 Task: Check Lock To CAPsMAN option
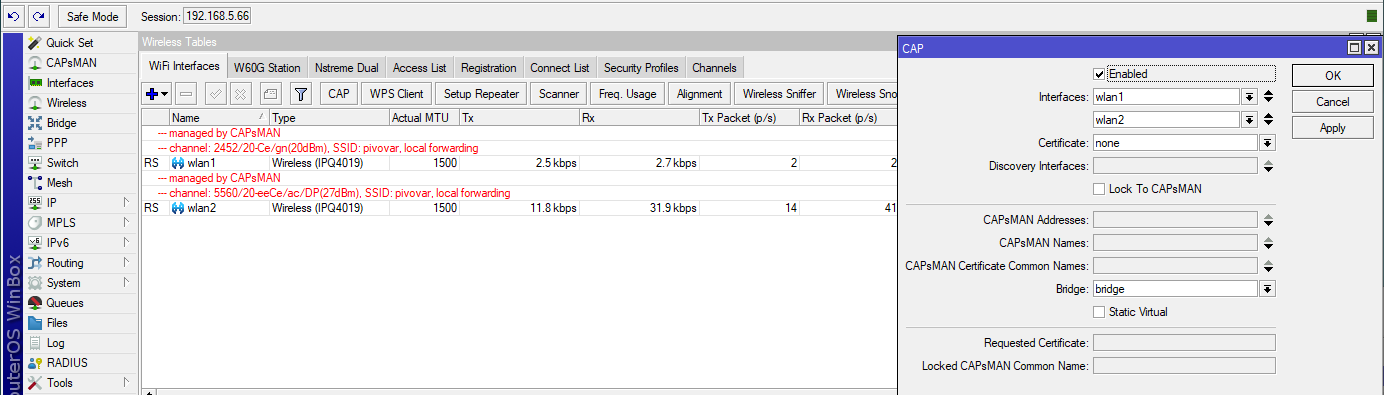tap(1099, 189)
